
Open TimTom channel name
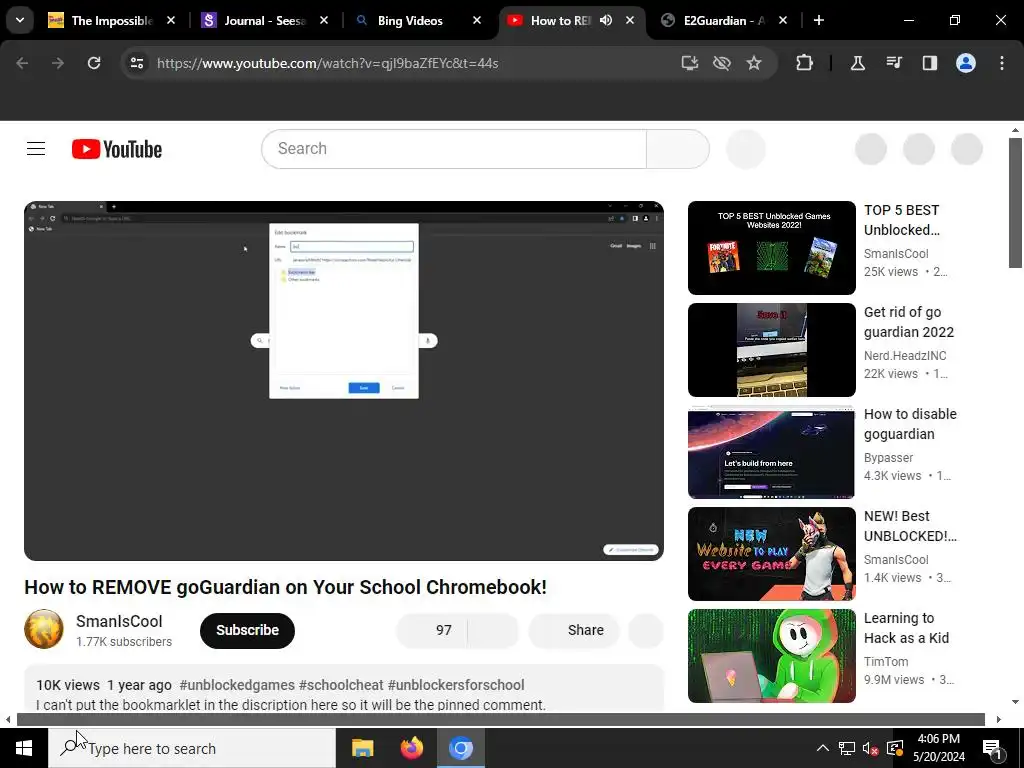886,662
